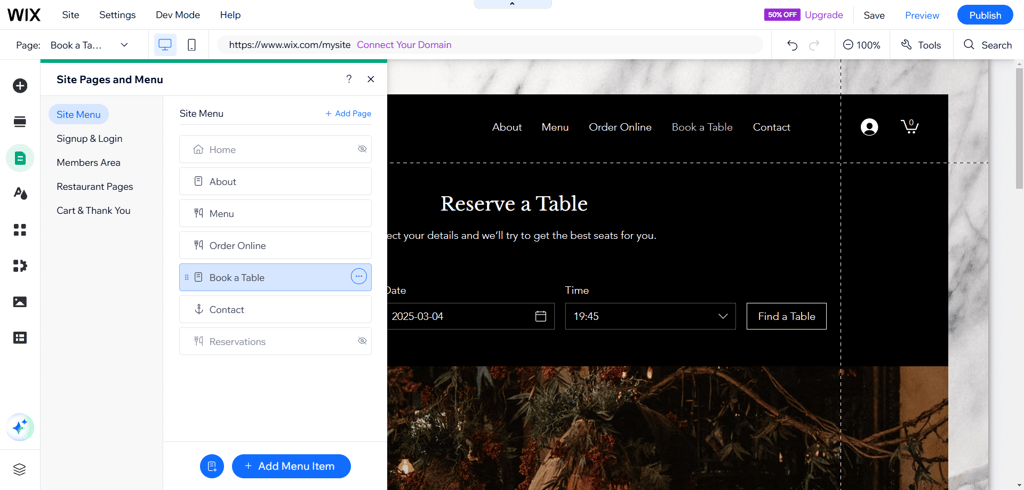Click the drag handle on Book a Table row
The image size is (1024, 490).
point(187,277)
